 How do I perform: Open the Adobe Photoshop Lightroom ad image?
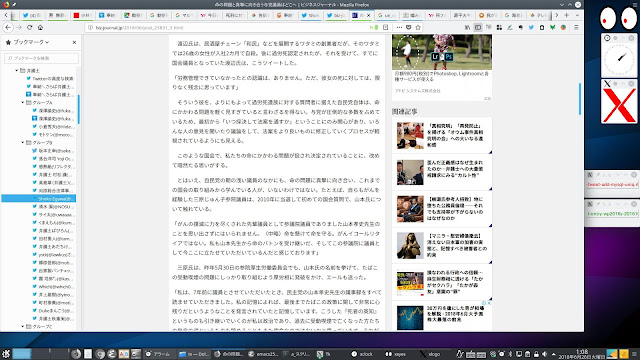(x=442, y=52)
